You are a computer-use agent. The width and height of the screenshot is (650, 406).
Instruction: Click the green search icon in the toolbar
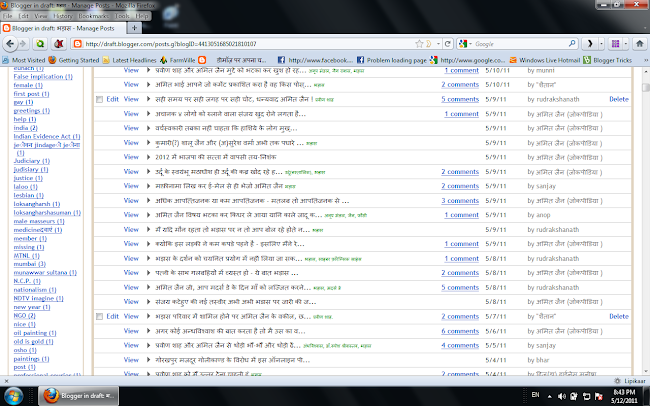tap(40, 44)
